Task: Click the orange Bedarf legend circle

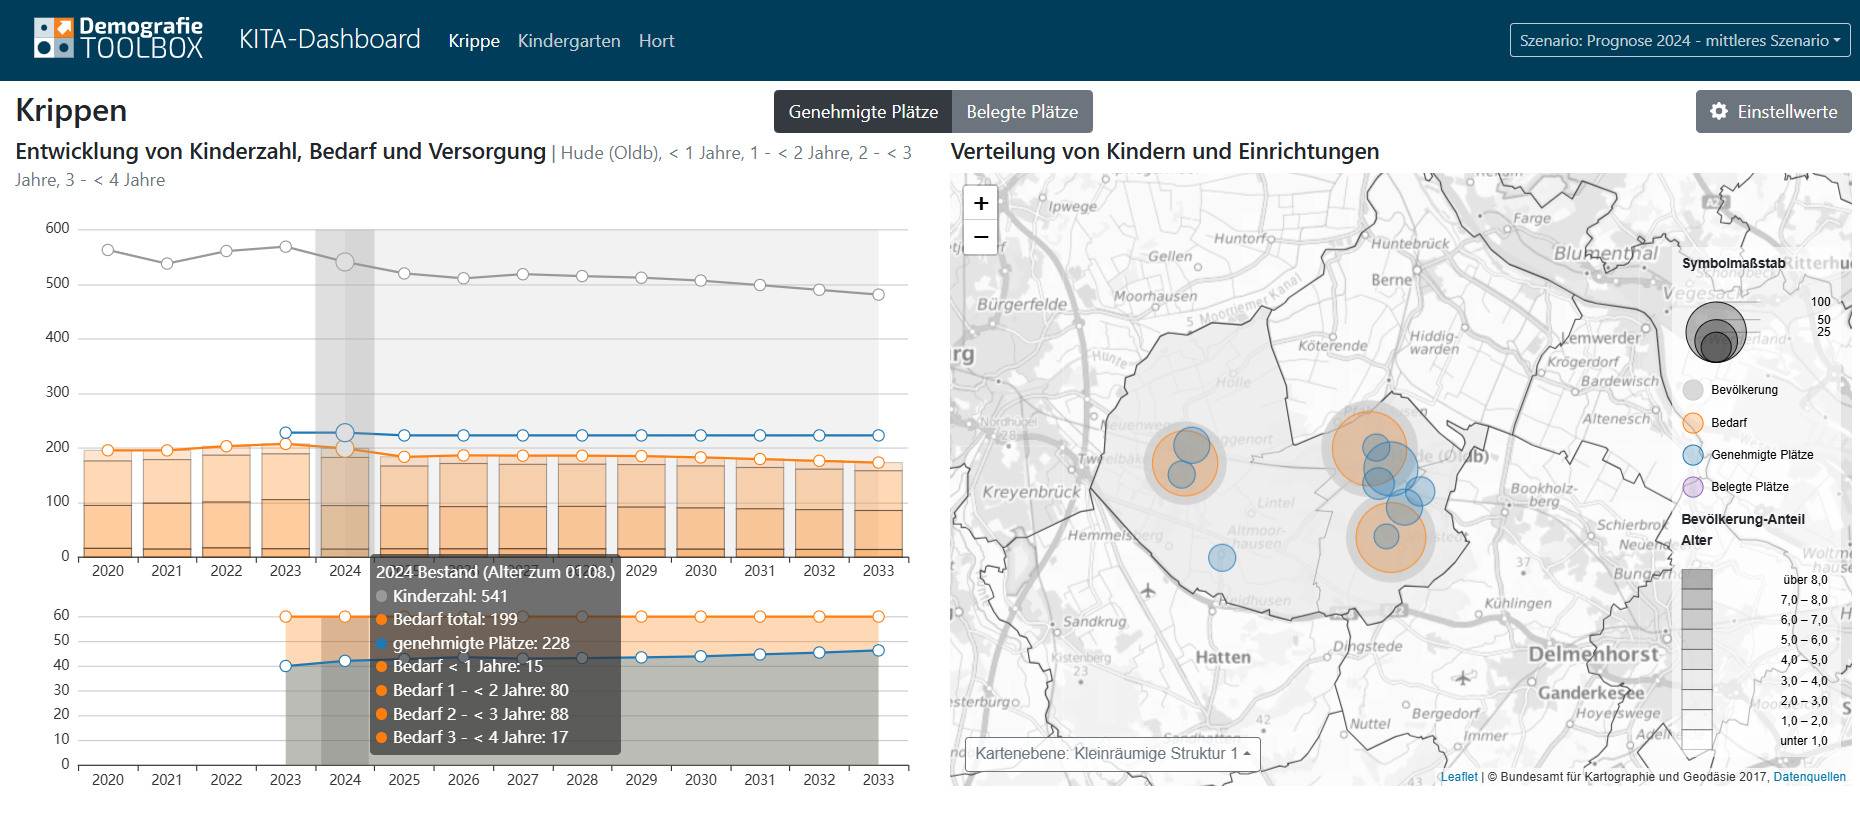Action: [x=1693, y=423]
